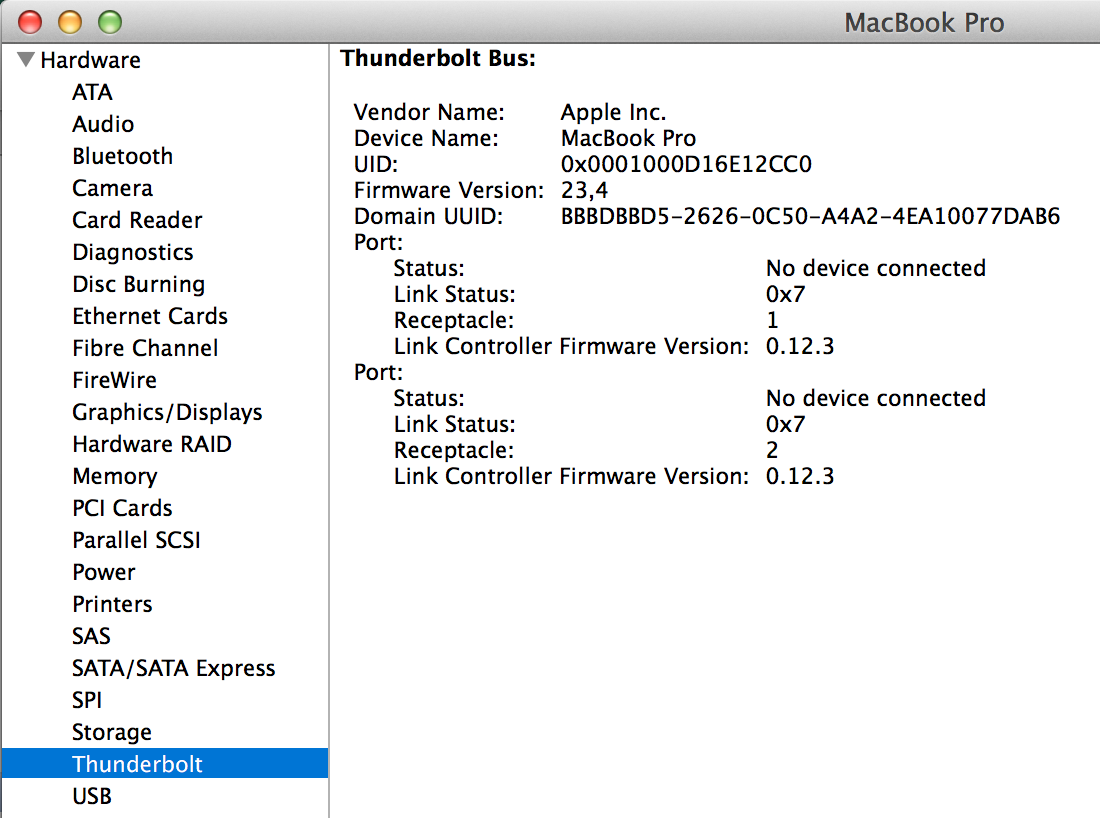This screenshot has height=818, width=1100.
Task: Zoom window with the green button
Action: pos(109,22)
